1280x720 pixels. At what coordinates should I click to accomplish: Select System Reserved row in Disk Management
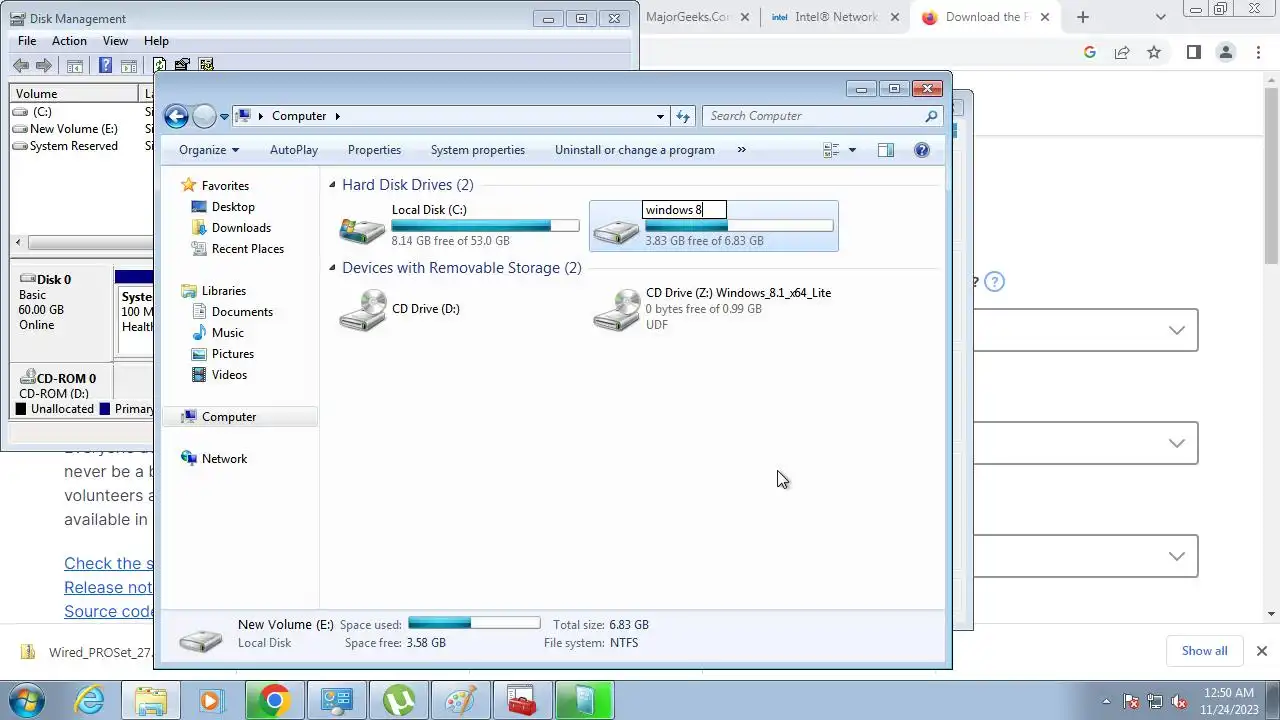73,146
